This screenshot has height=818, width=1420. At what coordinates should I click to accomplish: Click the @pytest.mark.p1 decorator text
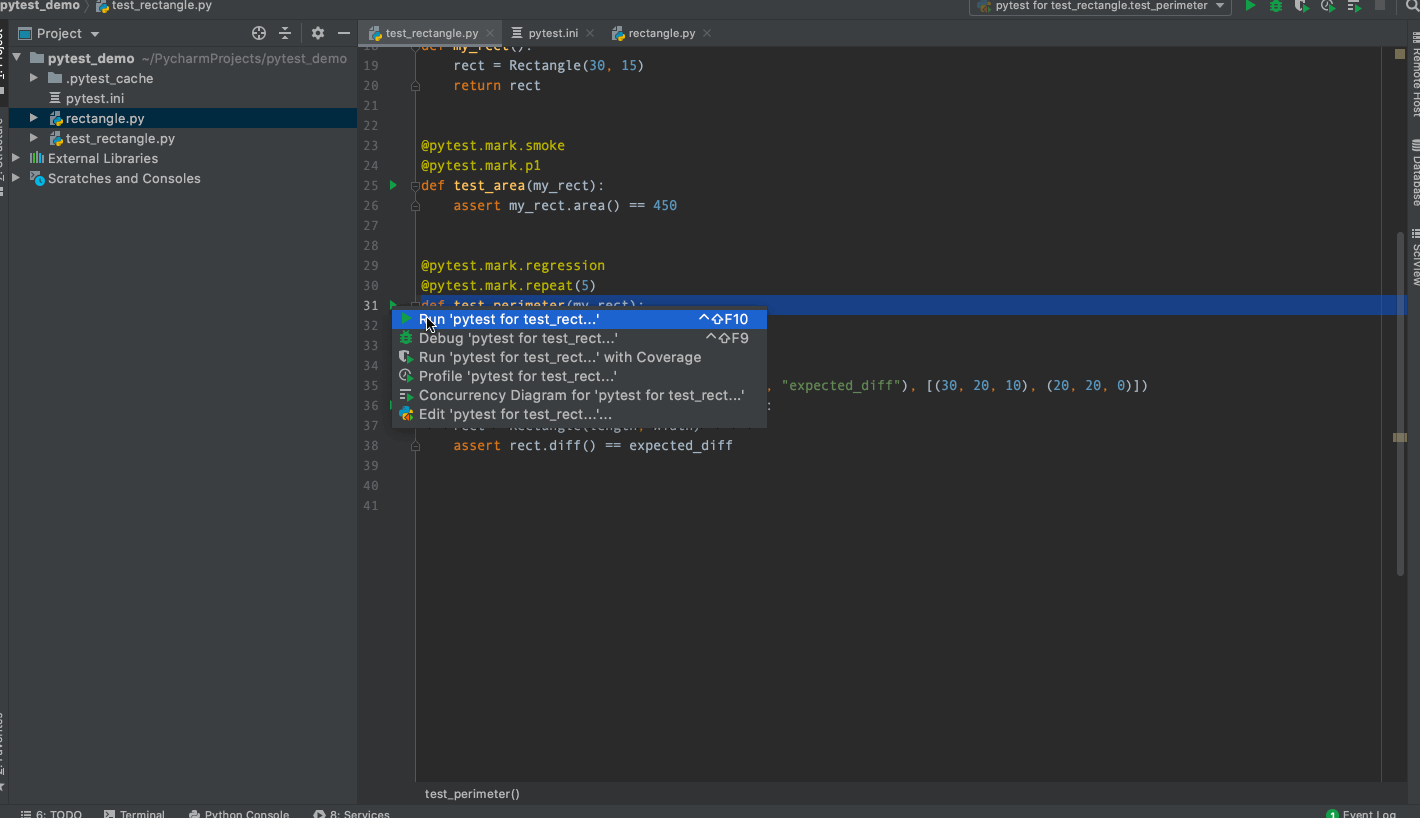coord(481,165)
